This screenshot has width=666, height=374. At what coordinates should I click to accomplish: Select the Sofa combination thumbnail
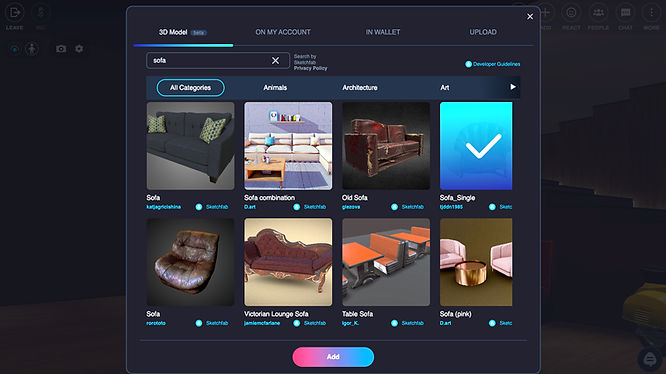tap(288, 146)
